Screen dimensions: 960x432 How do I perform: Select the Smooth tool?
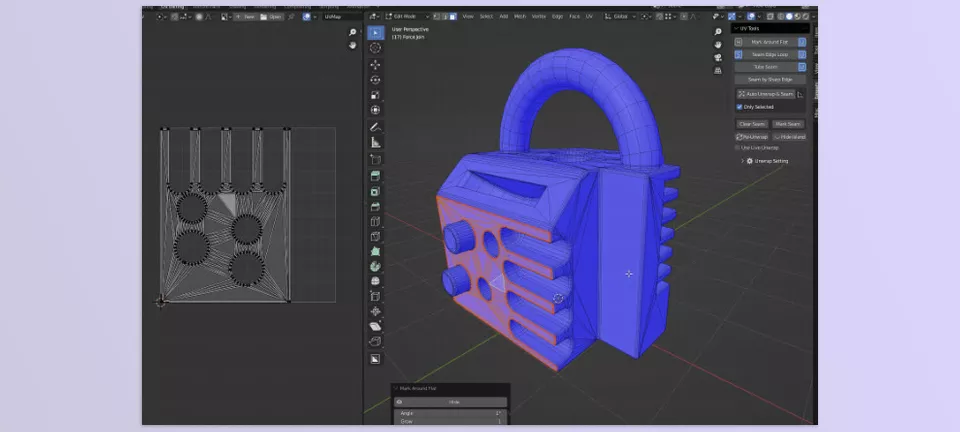(375, 281)
